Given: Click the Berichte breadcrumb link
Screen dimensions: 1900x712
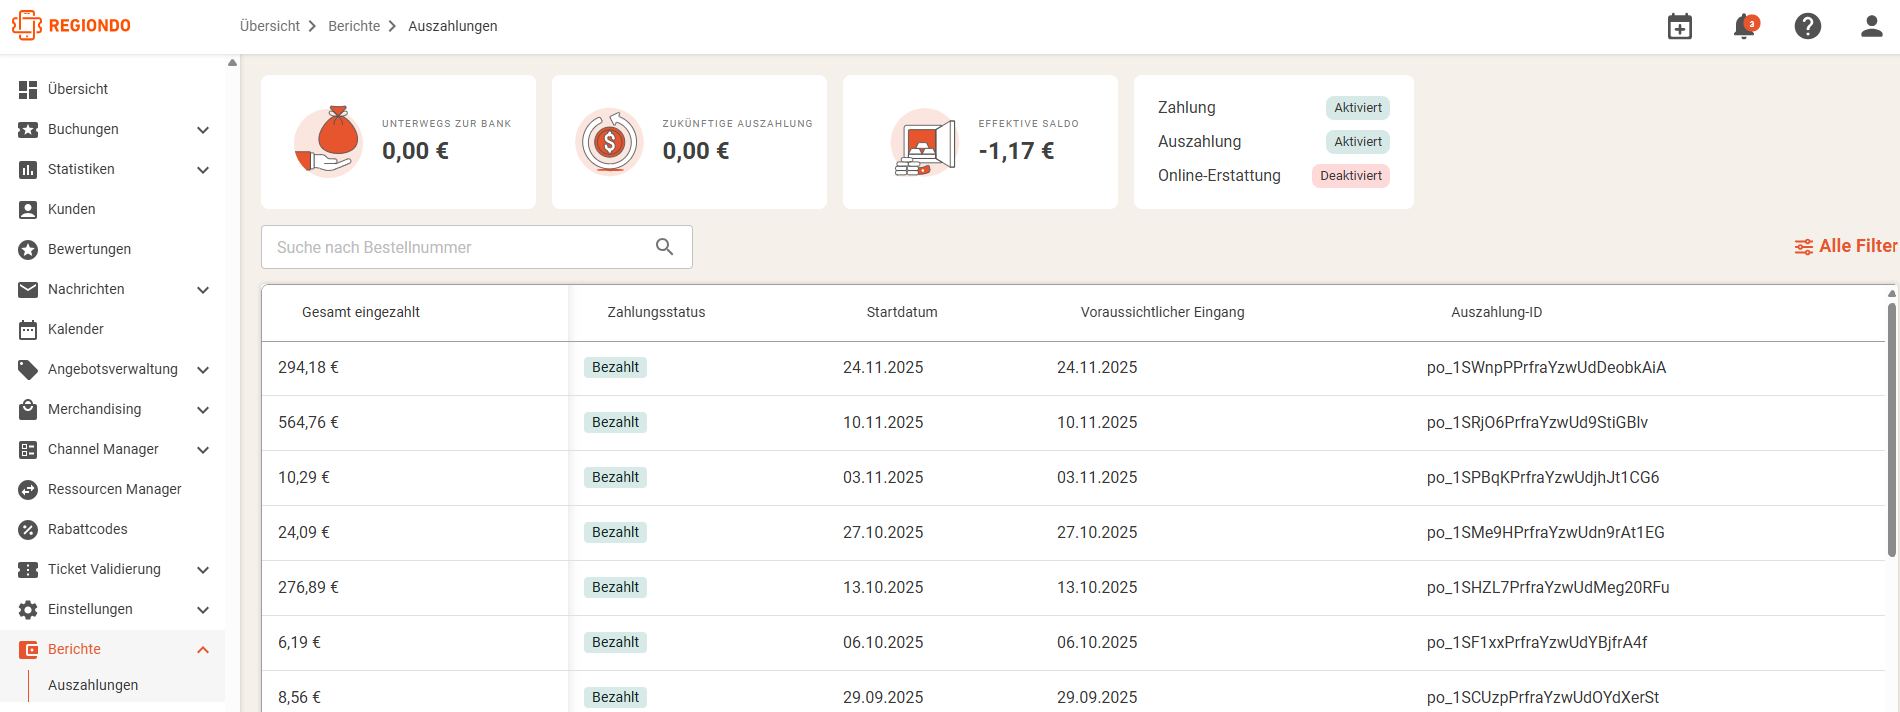Looking at the screenshot, I should tap(354, 26).
